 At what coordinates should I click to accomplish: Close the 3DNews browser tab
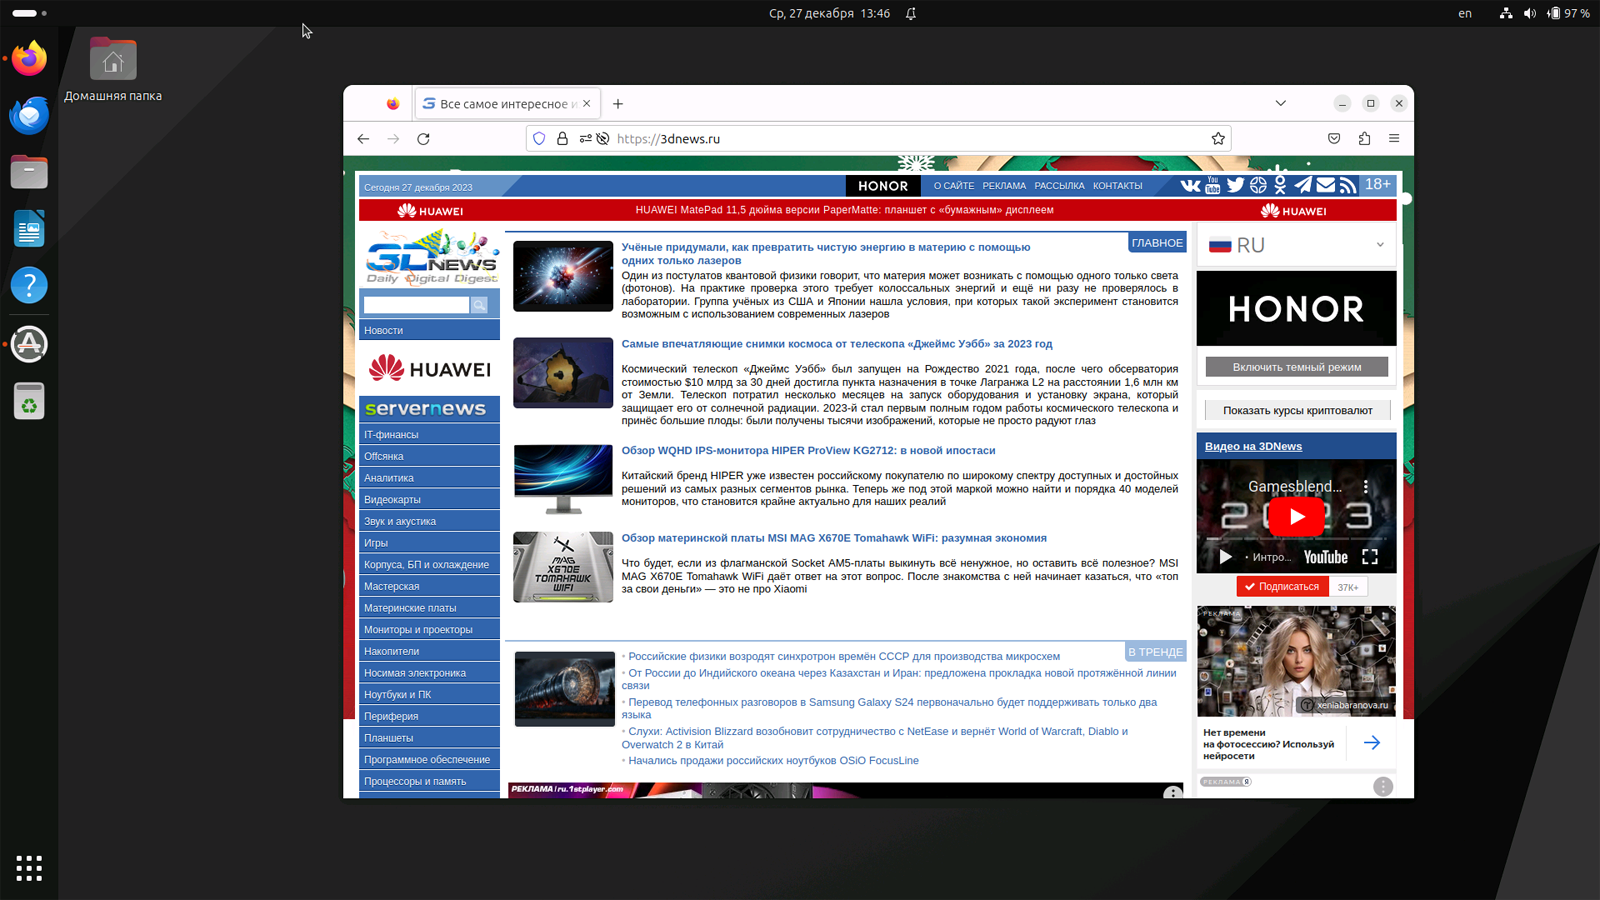(x=587, y=104)
